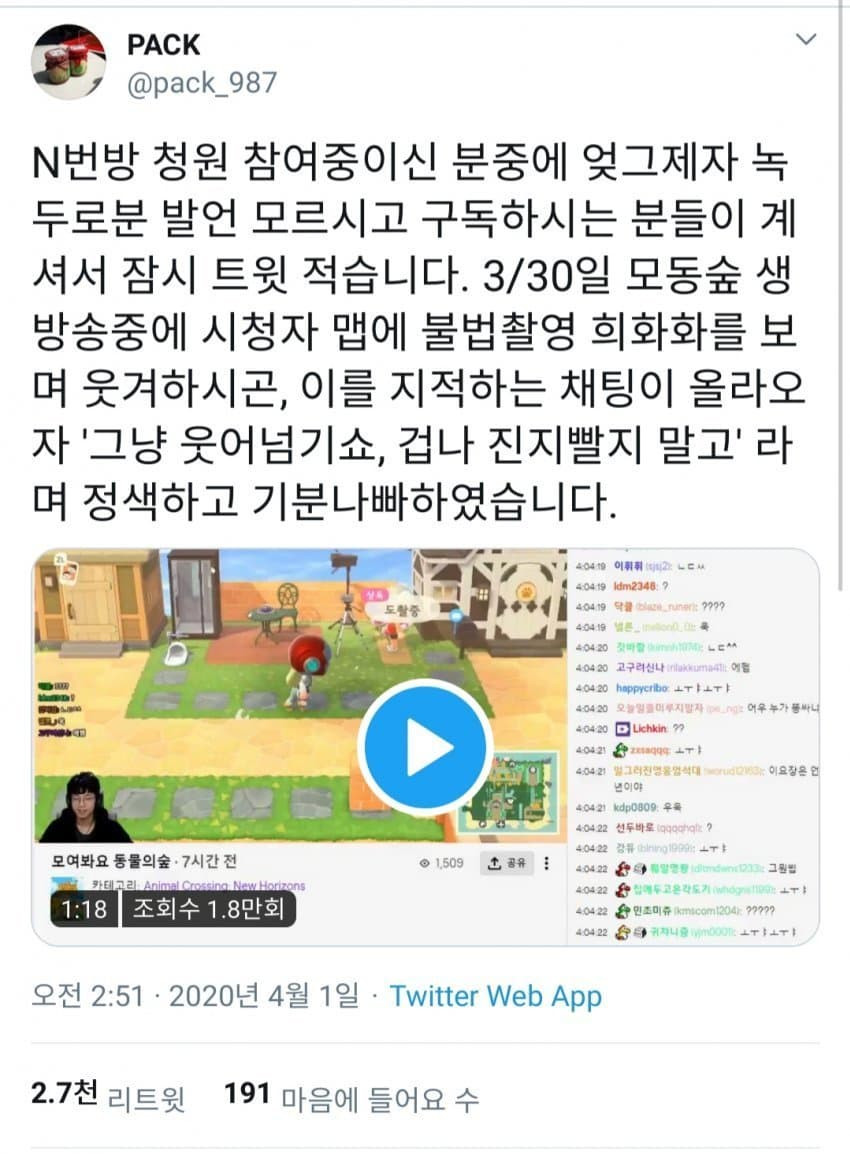Open the three-dot menu beside 공유

pyautogui.click(x=546, y=863)
